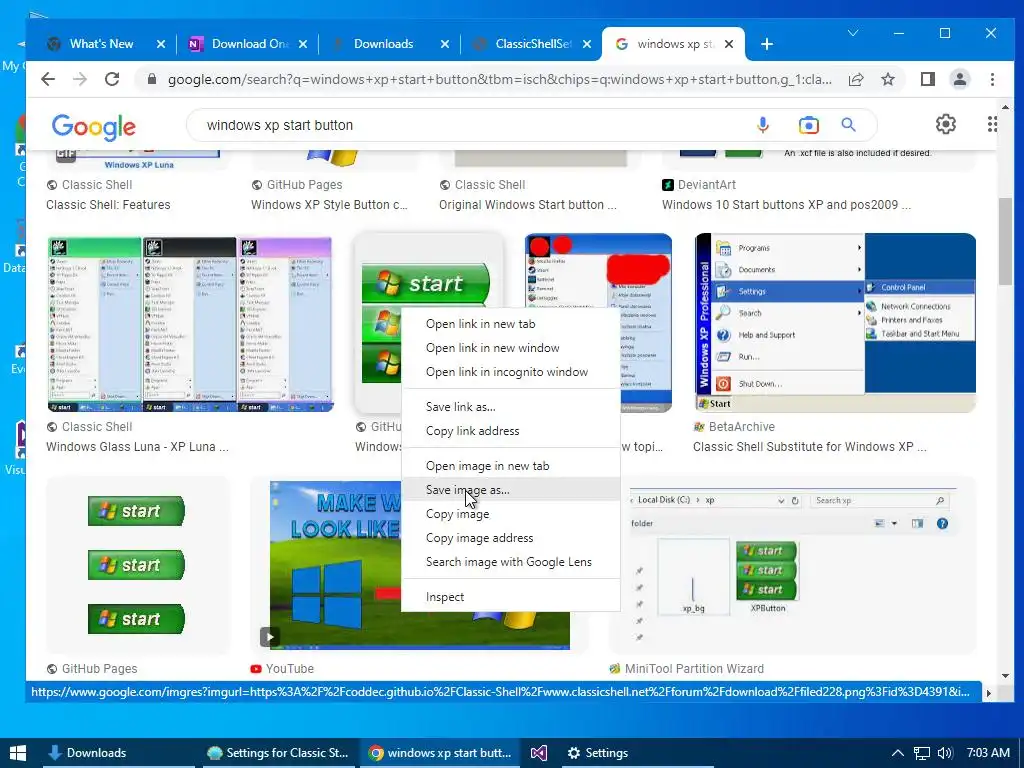The image size is (1024, 768).
Task: Open a new browser tab with plus icon
Action: [767, 44]
